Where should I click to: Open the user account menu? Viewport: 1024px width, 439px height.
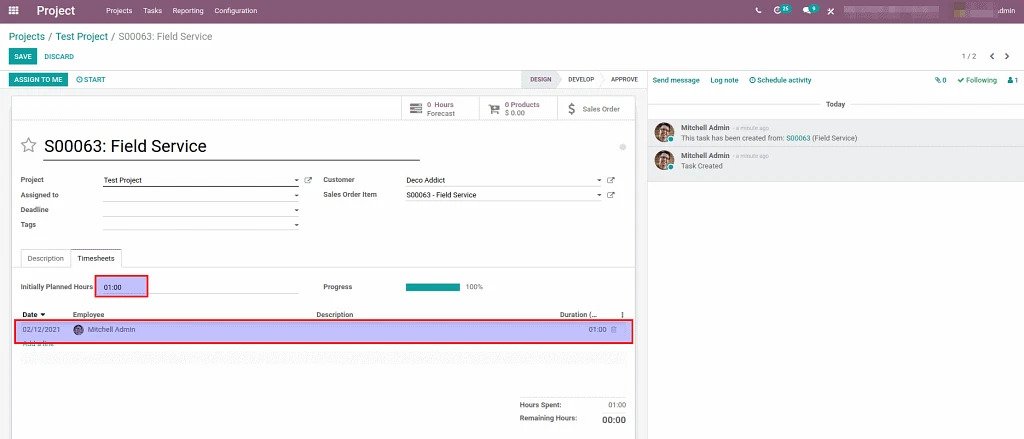click(984, 10)
